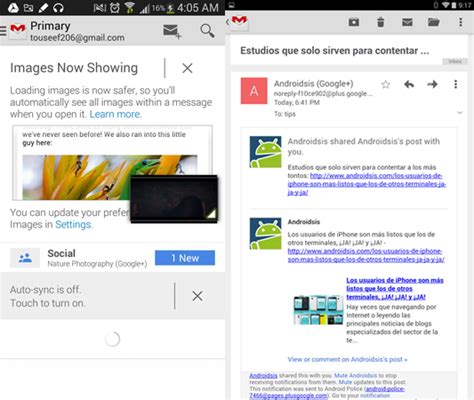Screen dimensions: 474x400
Task: Tap sender name Androidsis (Google+)
Action: click(314, 84)
